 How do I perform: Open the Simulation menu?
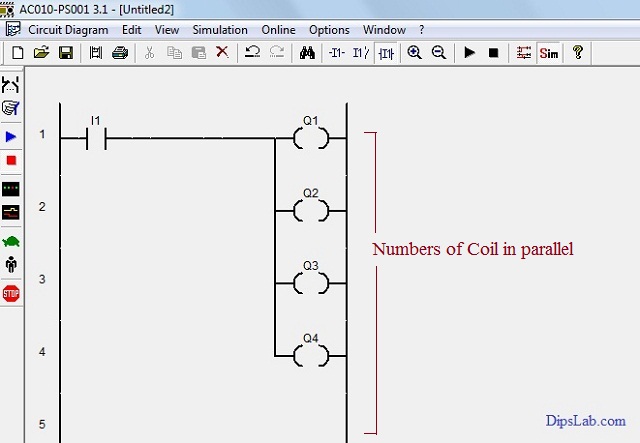(x=219, y=30)
